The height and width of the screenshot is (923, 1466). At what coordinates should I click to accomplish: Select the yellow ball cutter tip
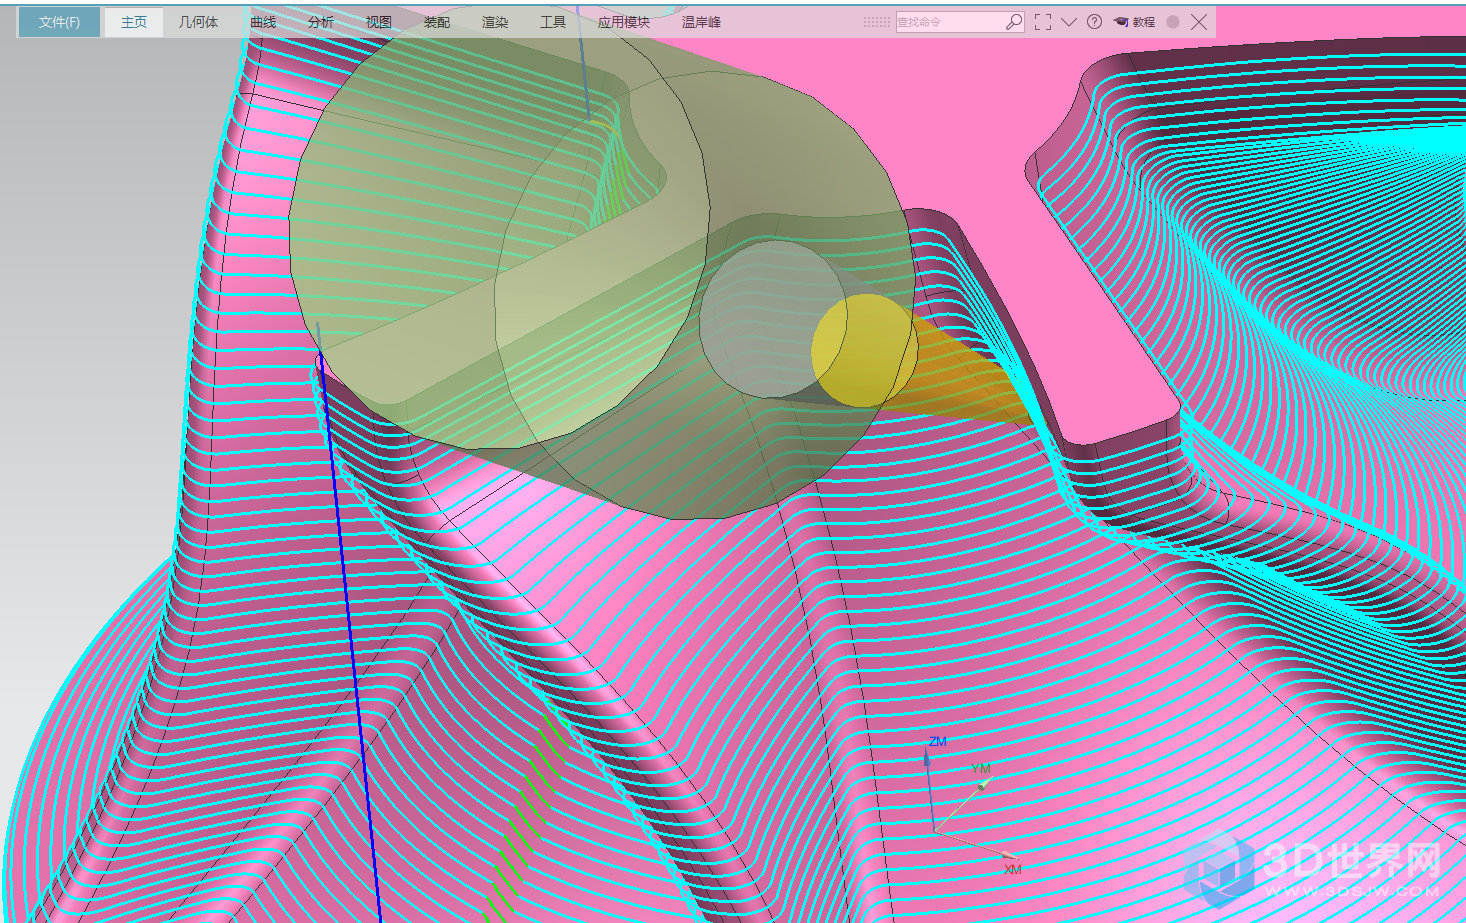click(x=864, y=350)
